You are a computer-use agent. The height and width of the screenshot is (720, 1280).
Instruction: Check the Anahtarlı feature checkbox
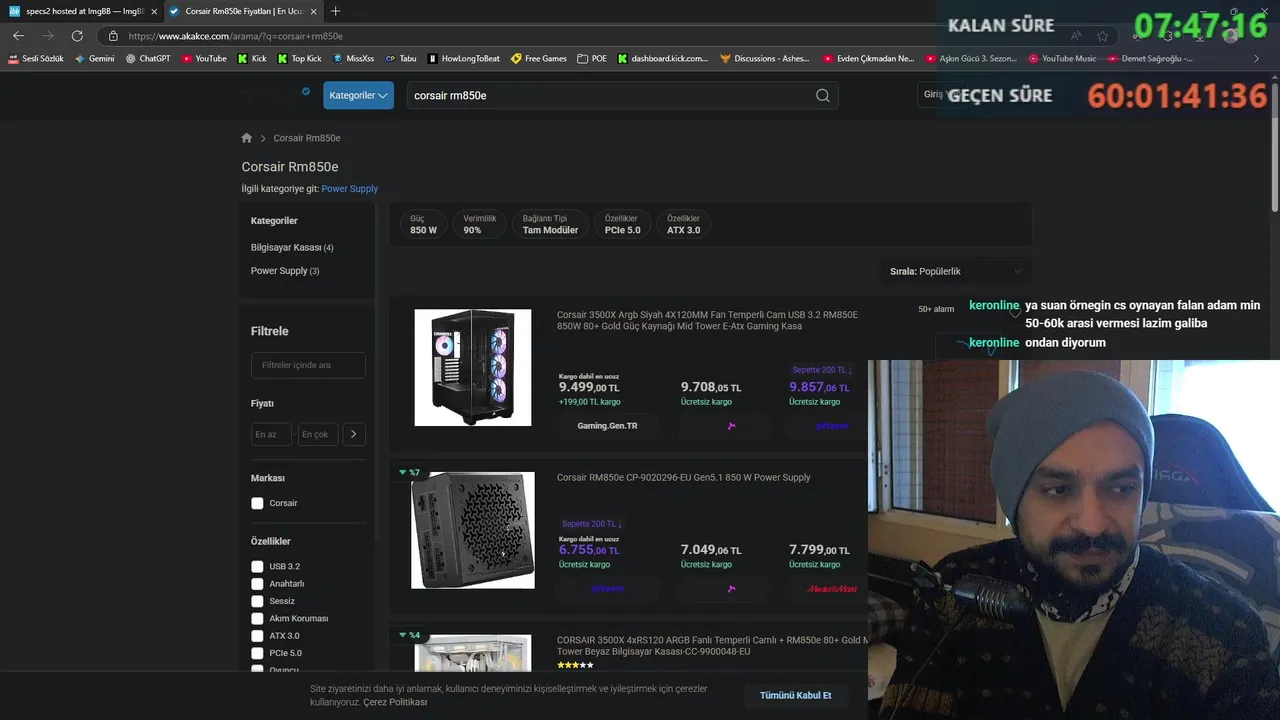[x=257, y=584]
